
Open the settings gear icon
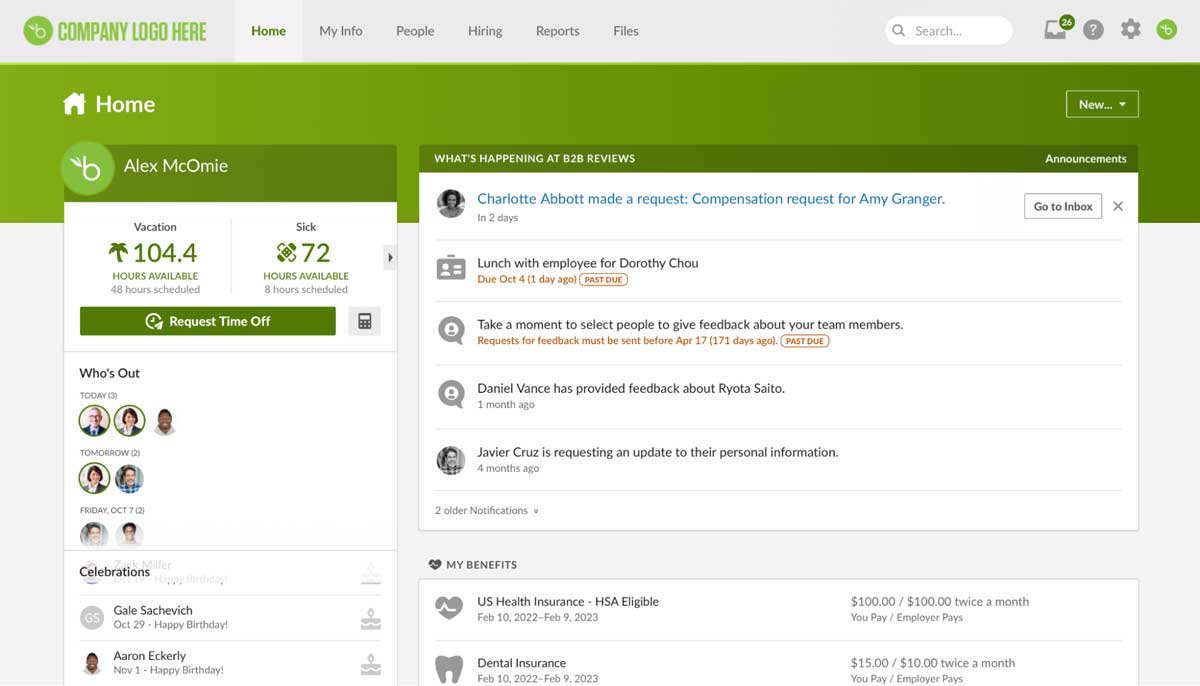[x=1130, y=29]
